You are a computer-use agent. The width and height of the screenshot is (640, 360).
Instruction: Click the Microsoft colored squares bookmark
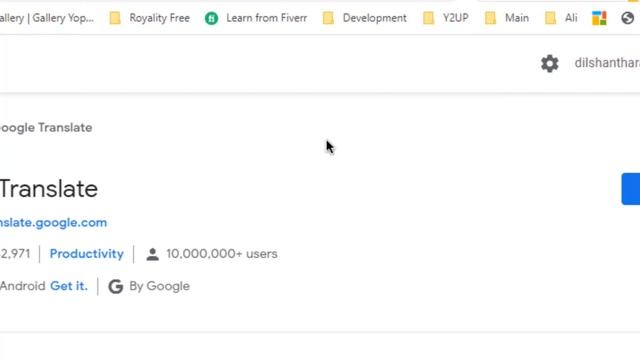pos(599,18)
